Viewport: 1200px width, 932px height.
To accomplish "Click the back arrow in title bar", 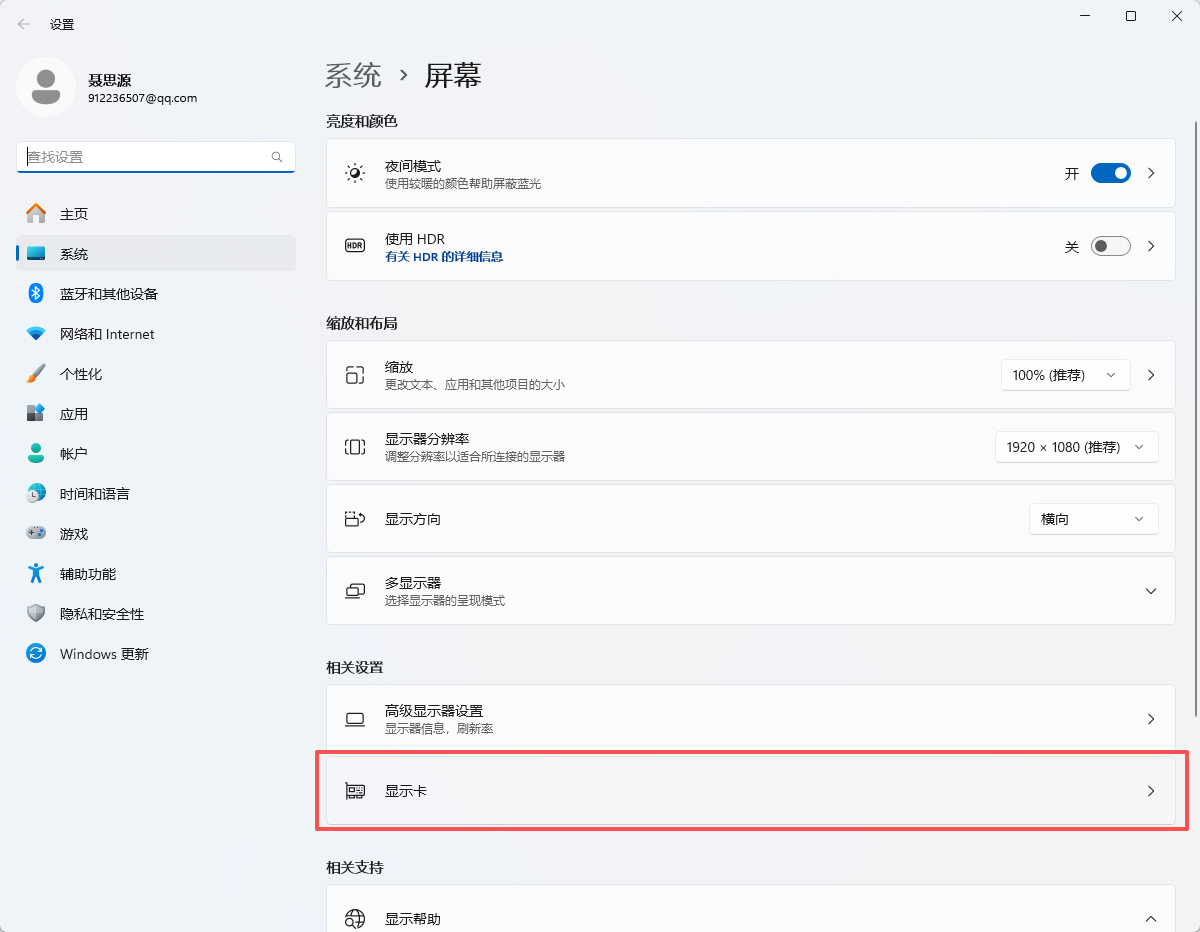I will [x=24, y=24].
